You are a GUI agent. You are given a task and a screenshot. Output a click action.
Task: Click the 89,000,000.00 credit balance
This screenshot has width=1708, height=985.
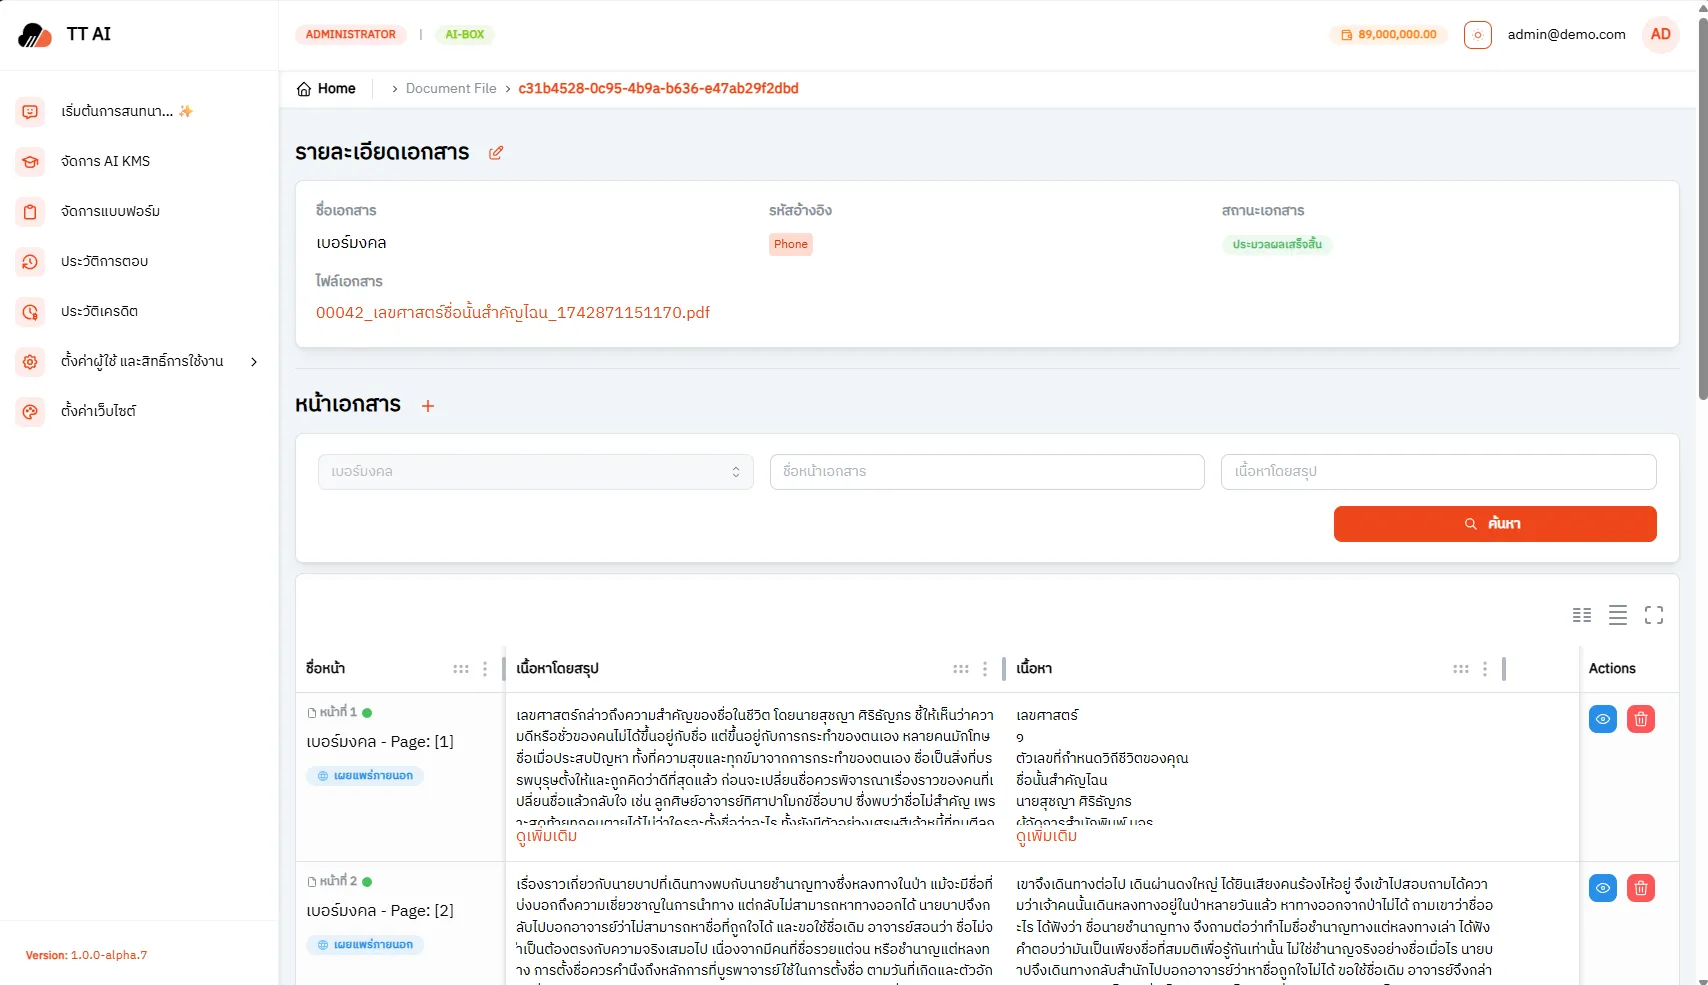pos(1389,34)
